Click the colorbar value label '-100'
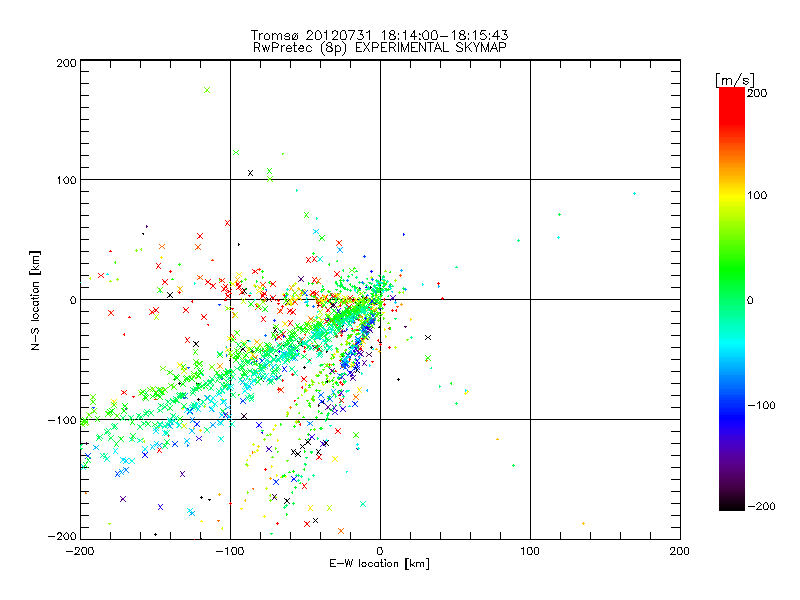Image resolution: width=800 pixels, height=600 pixels. (761, 405)
